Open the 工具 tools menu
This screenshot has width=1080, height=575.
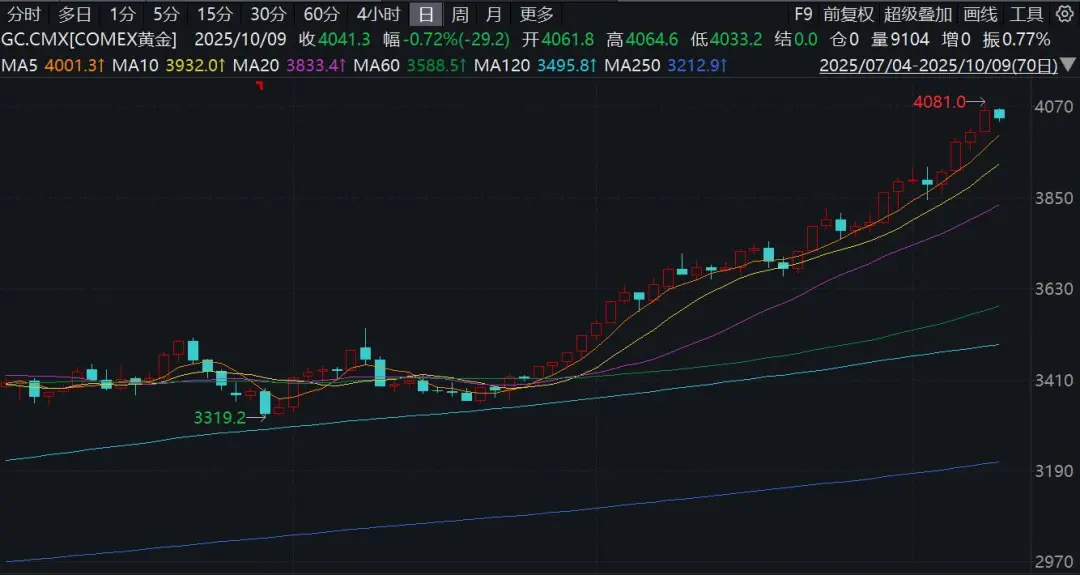1026,14
